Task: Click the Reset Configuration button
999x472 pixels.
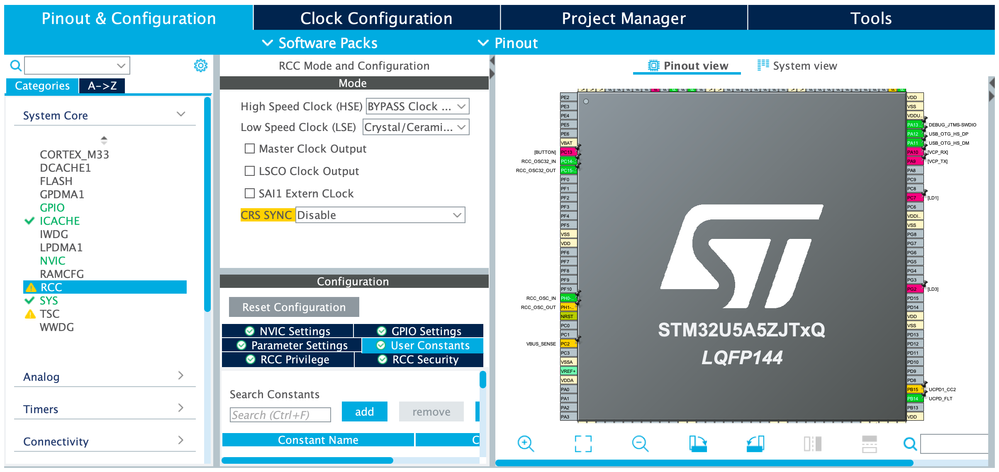Action: point(294,307)
